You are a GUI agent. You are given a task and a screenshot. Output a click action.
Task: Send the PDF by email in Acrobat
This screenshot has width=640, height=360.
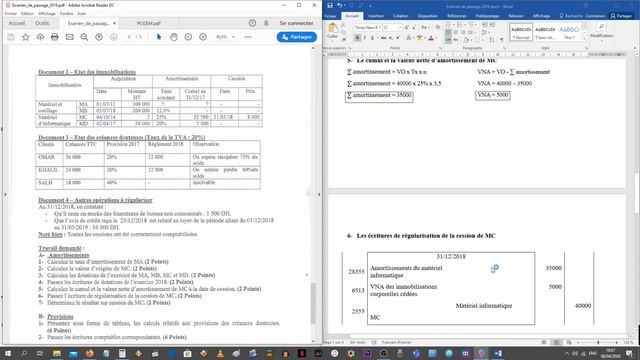click(70, 37)
